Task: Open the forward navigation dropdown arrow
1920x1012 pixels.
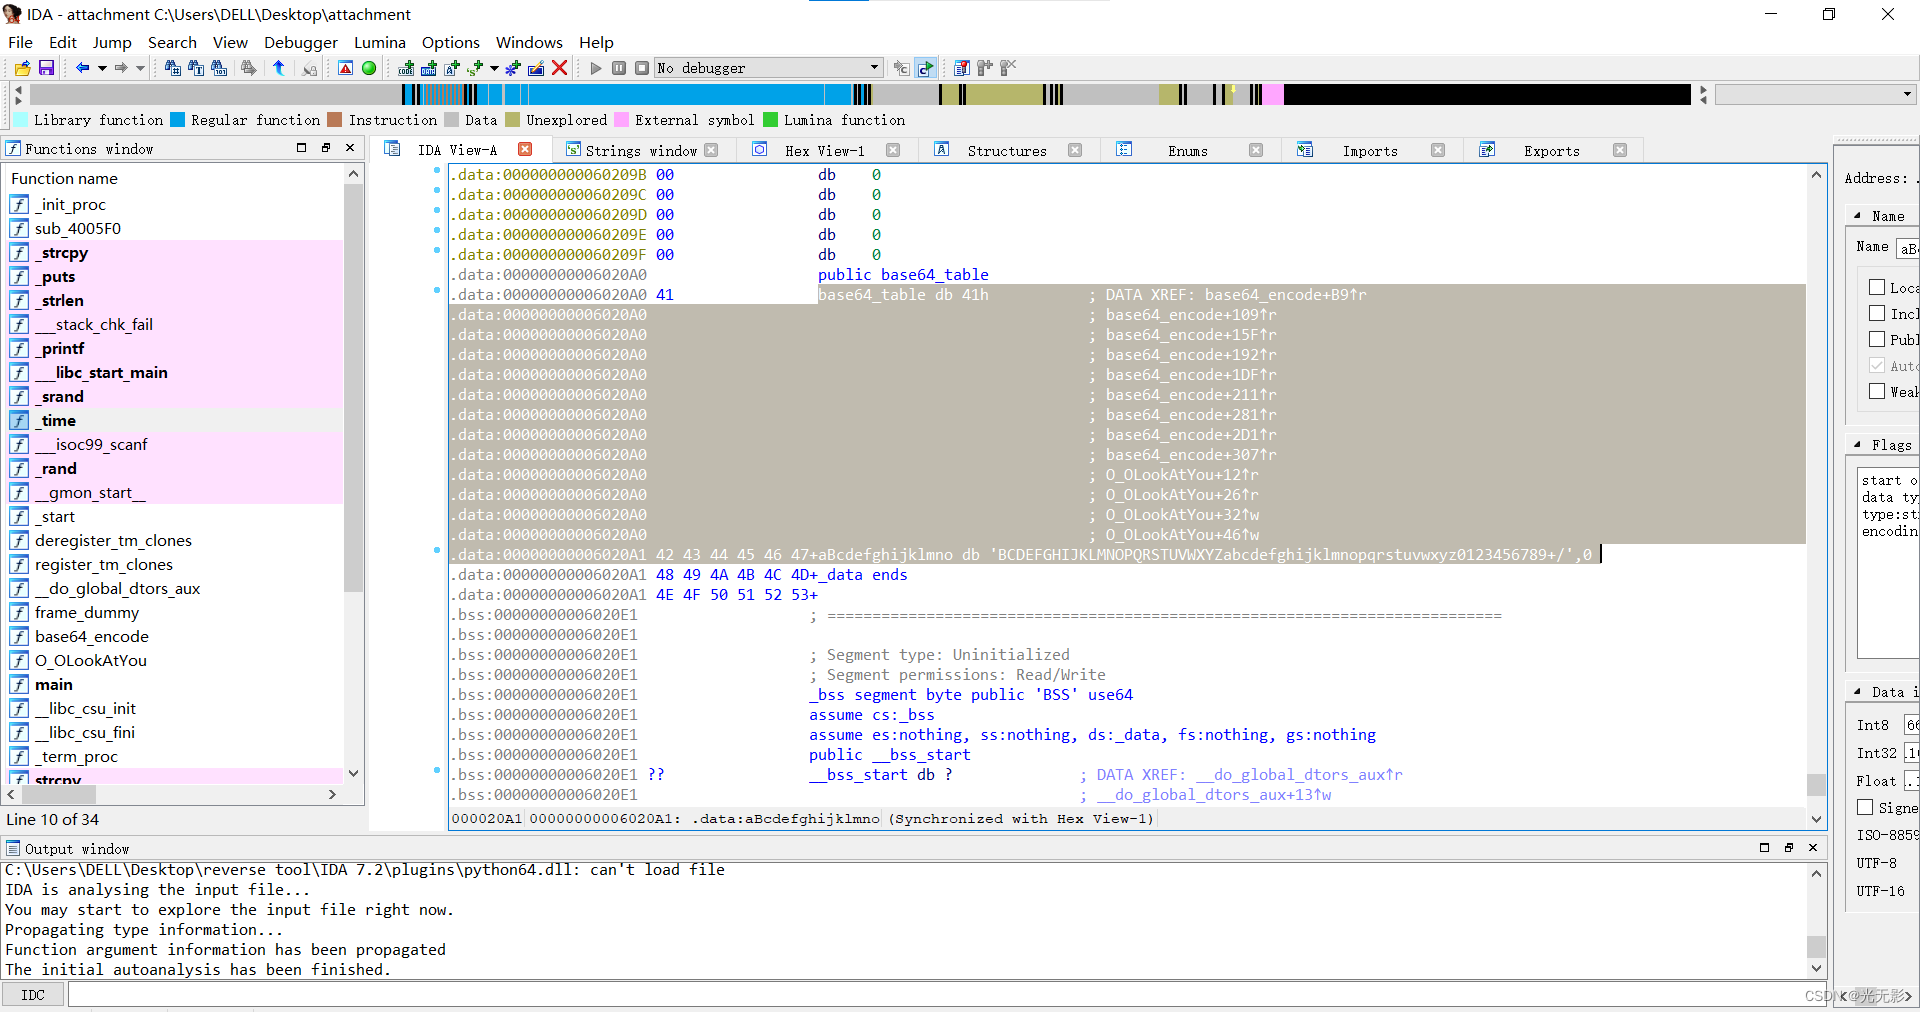Action: tap(140, 68)
